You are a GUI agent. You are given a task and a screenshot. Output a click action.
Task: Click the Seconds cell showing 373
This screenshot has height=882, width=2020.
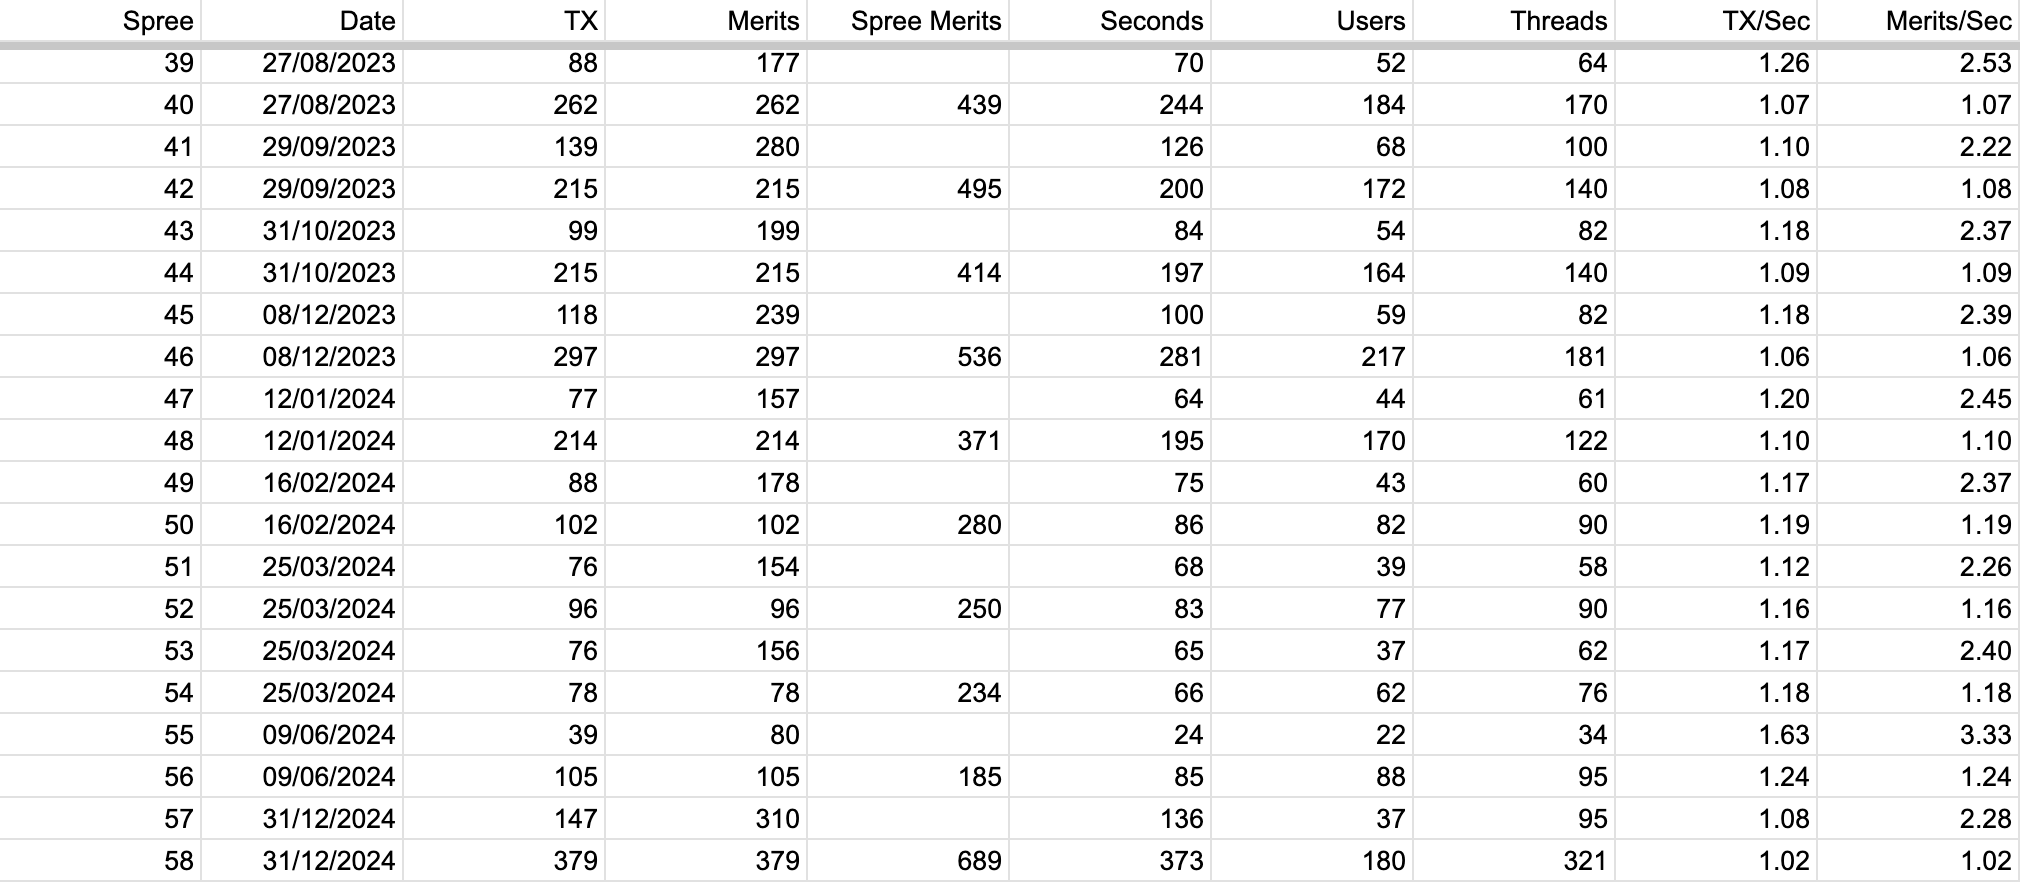click(1109, 861)
